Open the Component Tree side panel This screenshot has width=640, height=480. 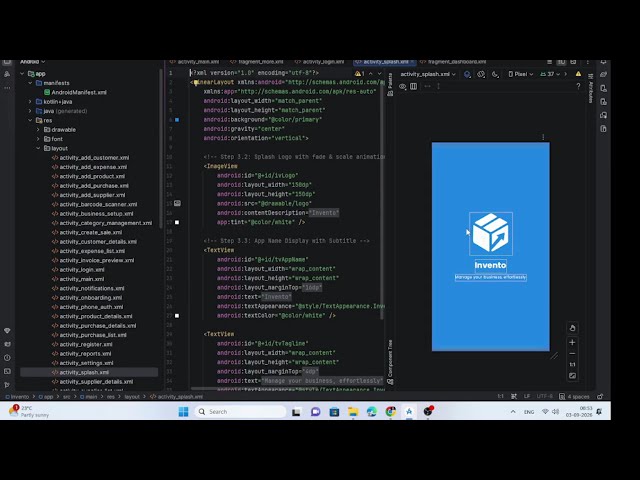point(390,362)
